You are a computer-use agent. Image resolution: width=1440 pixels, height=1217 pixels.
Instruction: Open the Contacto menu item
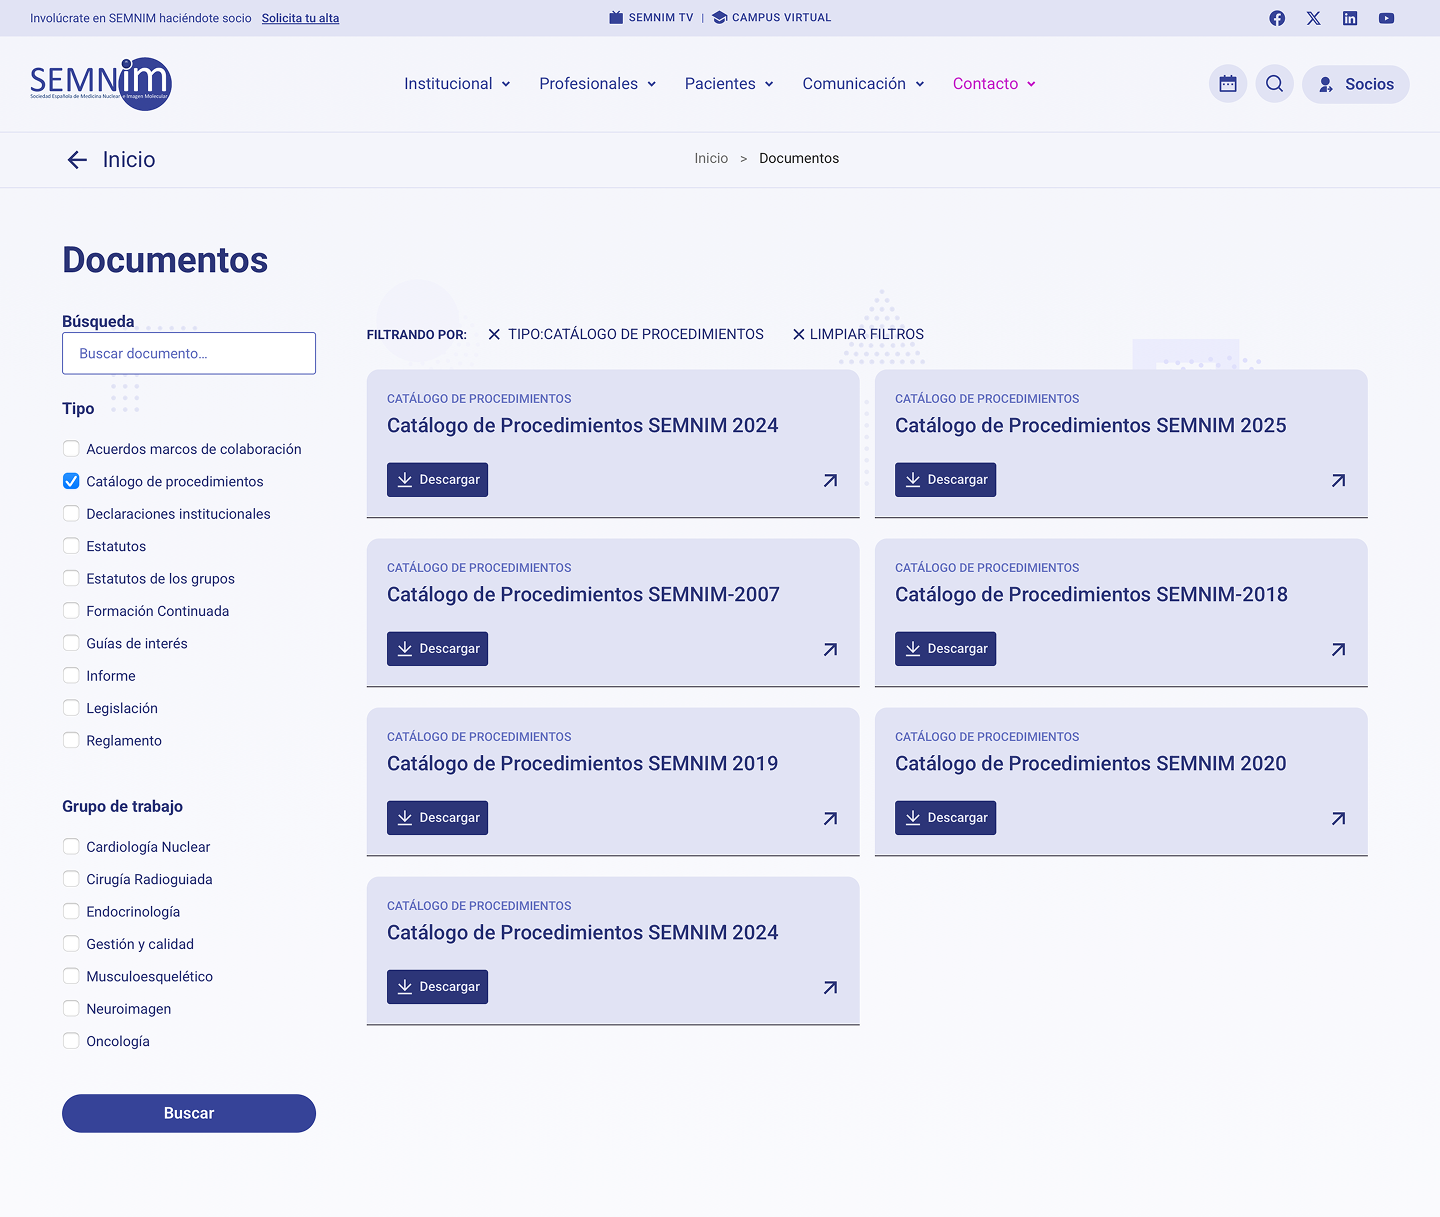(x=993, y=84)
